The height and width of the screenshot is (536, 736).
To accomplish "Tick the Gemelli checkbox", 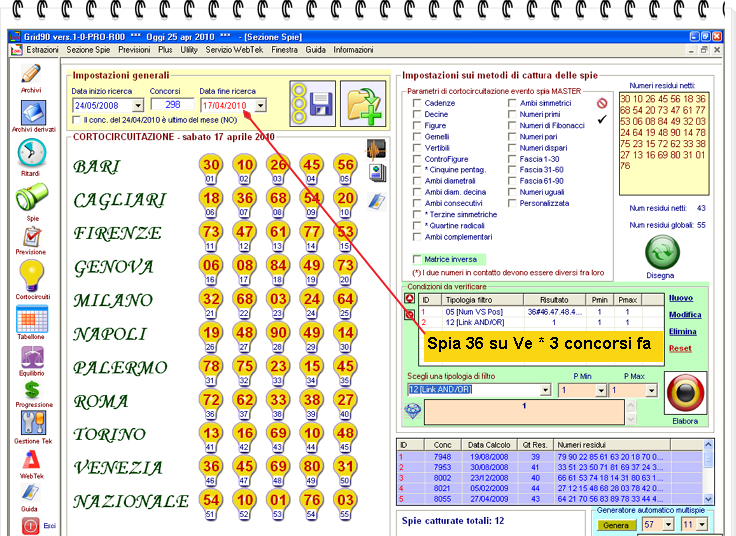I will point(417,137).
